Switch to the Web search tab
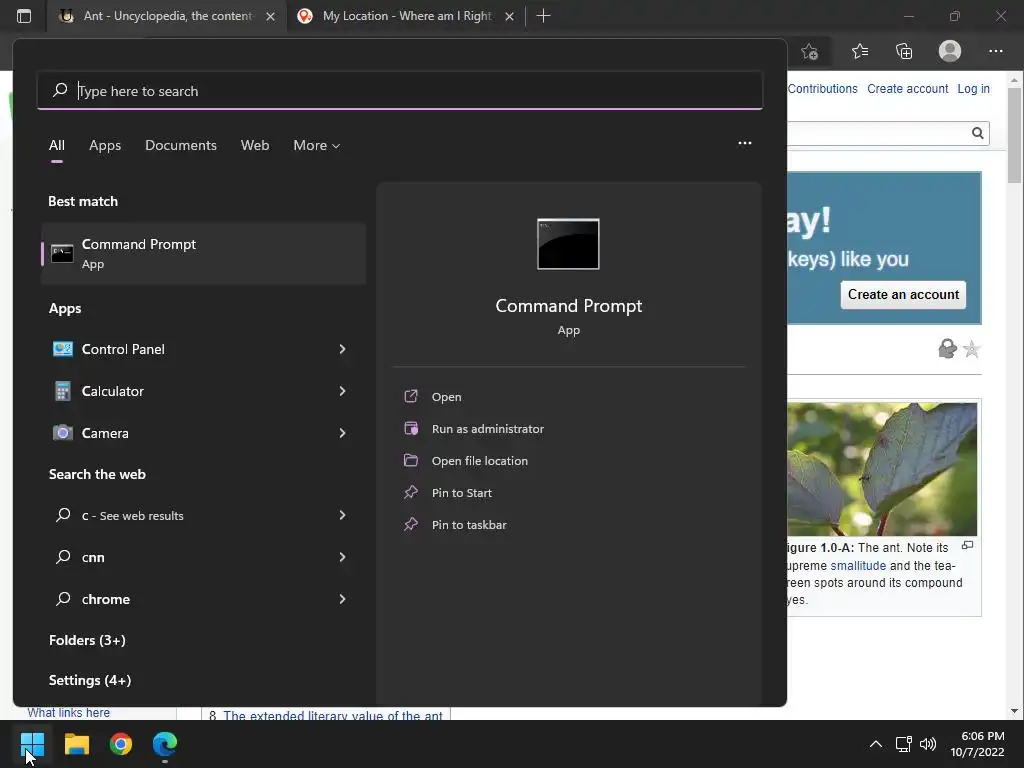 tap(255, 145)
